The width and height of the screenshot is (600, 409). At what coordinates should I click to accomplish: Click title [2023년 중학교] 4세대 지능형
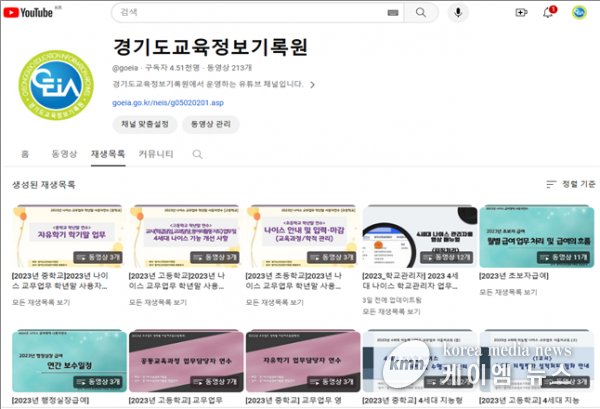[x=412, y=401]
